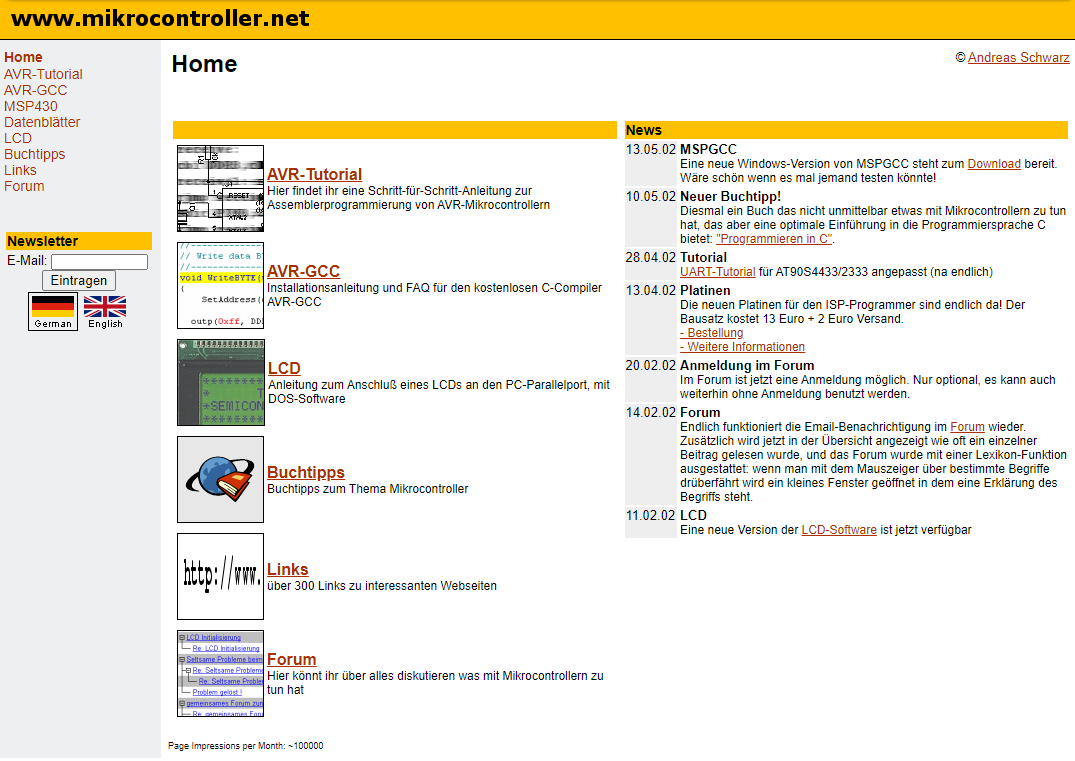Follow the MSPGCC Download link
This screenshot has width=1075, height=761.
click(x=993, y=164)
